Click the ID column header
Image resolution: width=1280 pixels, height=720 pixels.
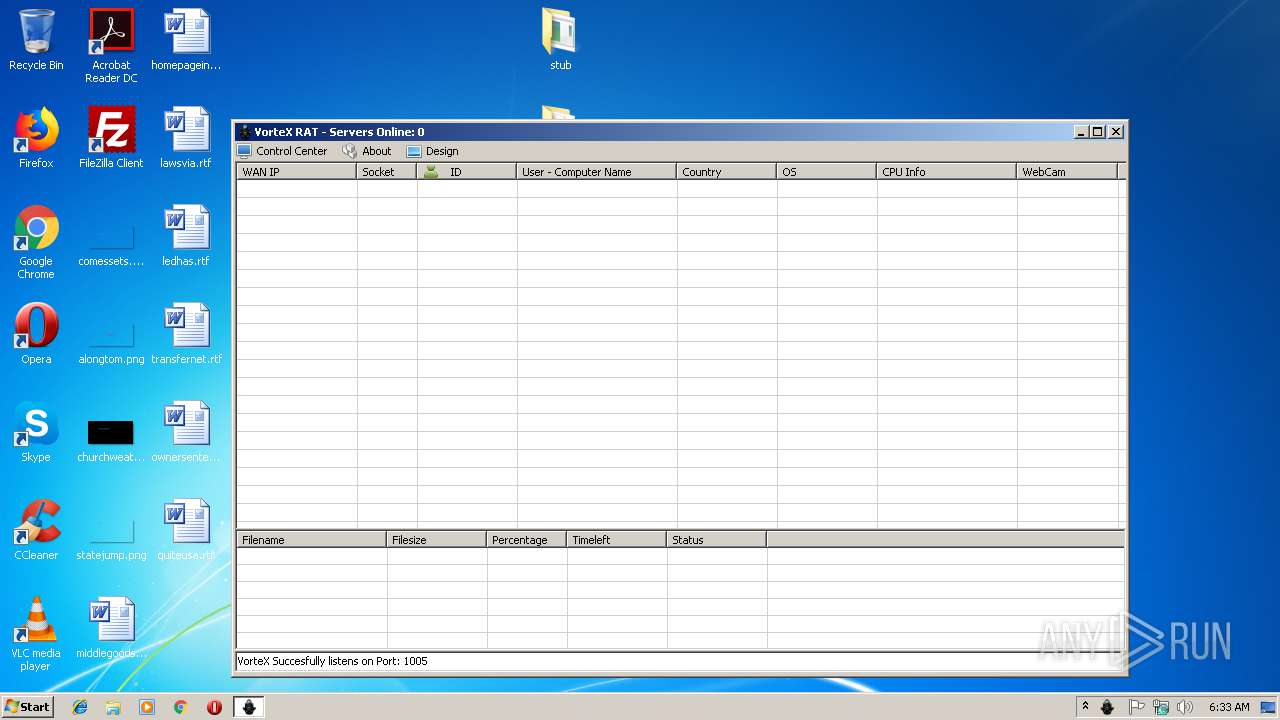(467, 172)
